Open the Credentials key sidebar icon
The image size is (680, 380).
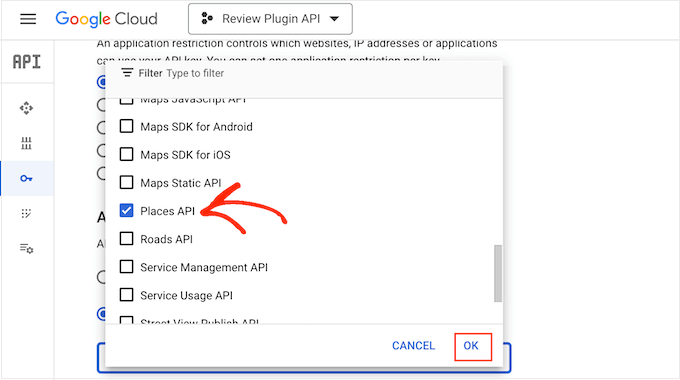tap(26, 178)
